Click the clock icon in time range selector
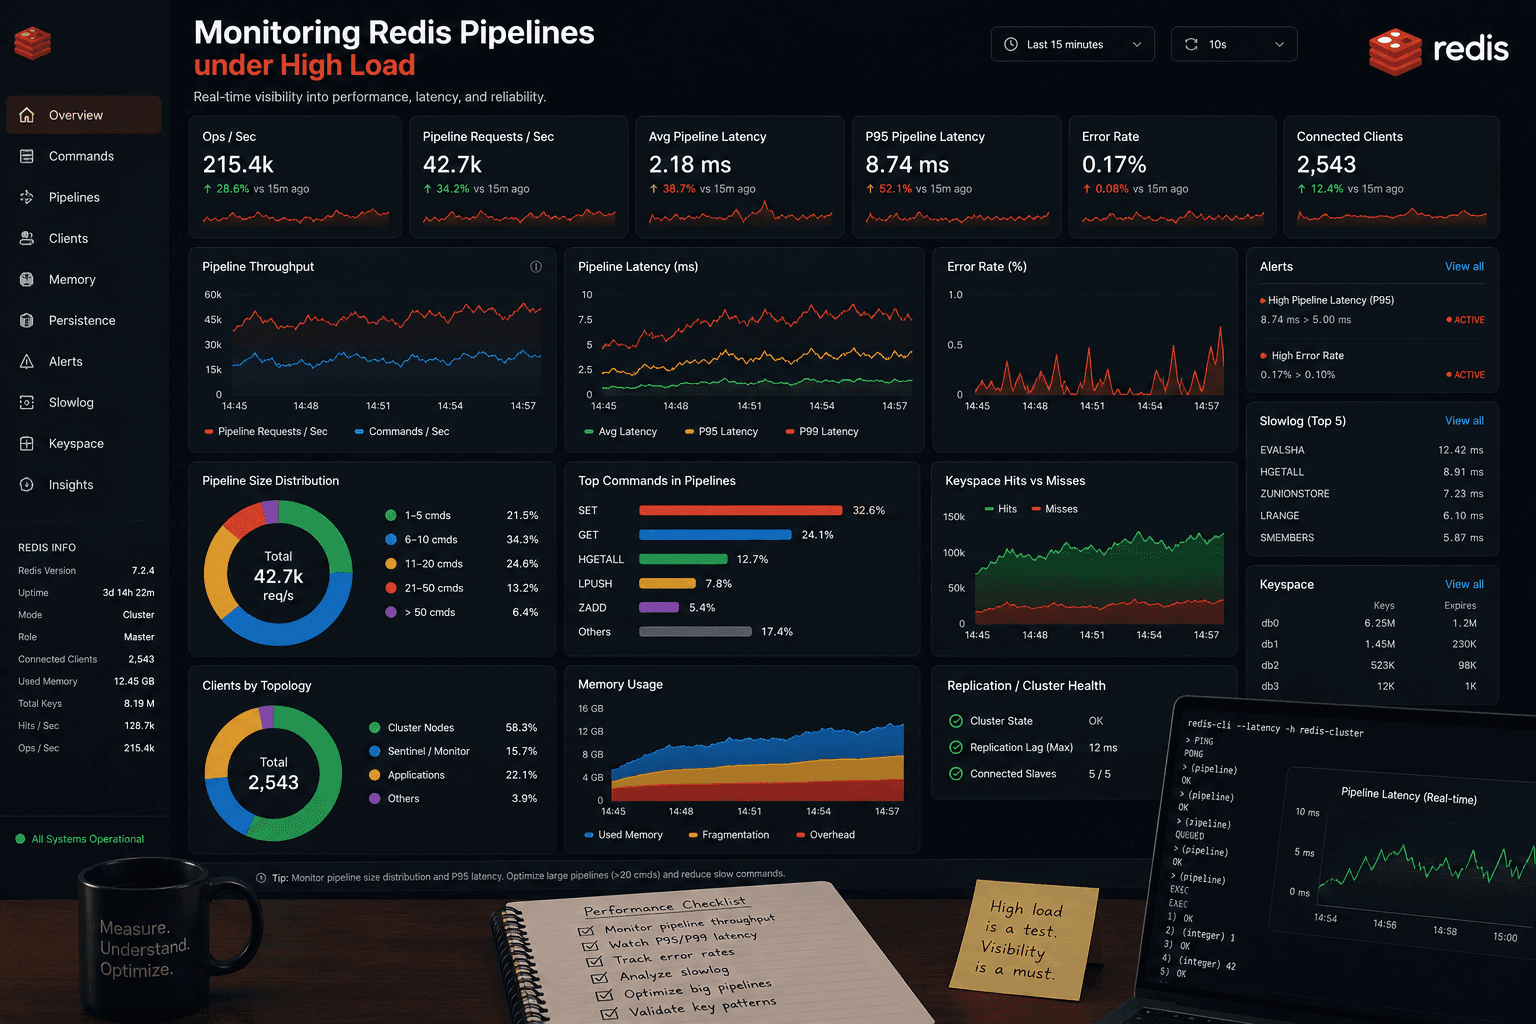The width and height of the screenshot is (1536, 1024). click(x=1011, y=44)
